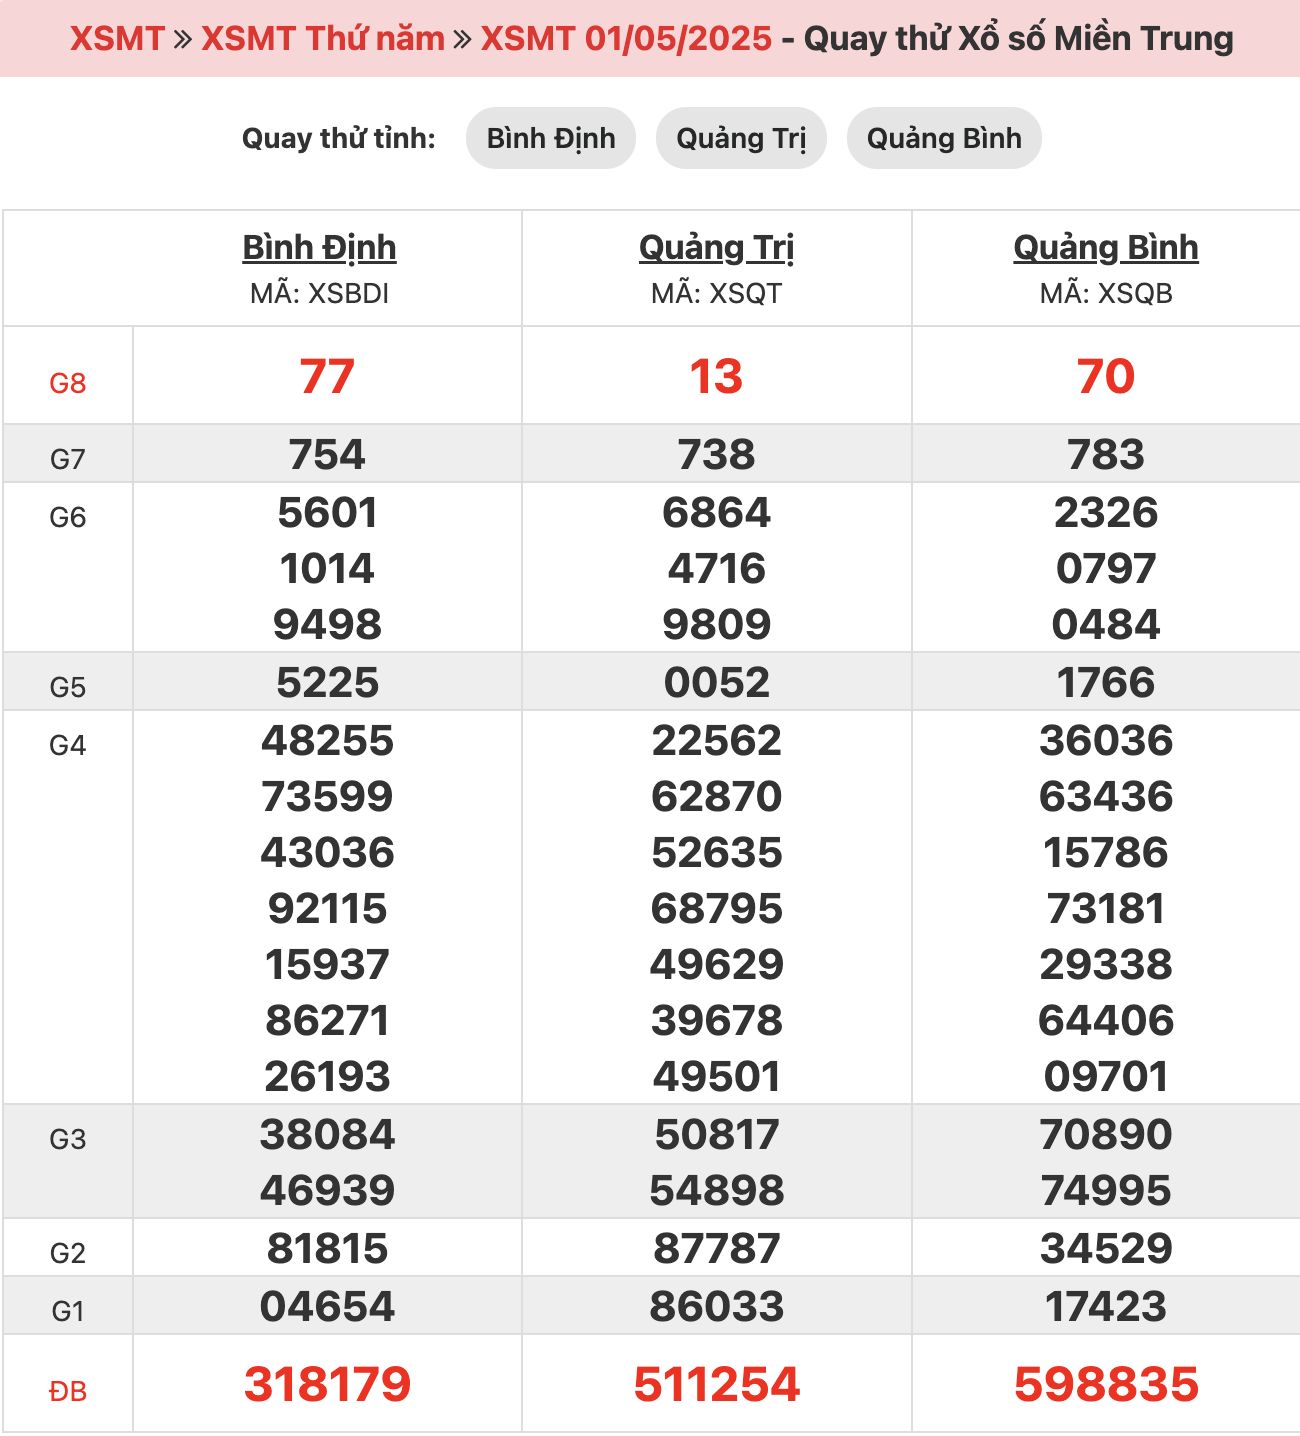Click G2 result 34529 for Quảng Bình

coord(1106,1249)
